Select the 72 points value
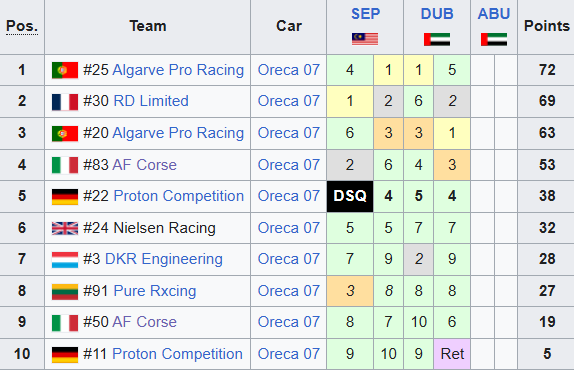Image resolution: width=574 pixels, height=377 pixels. point(547,70)
